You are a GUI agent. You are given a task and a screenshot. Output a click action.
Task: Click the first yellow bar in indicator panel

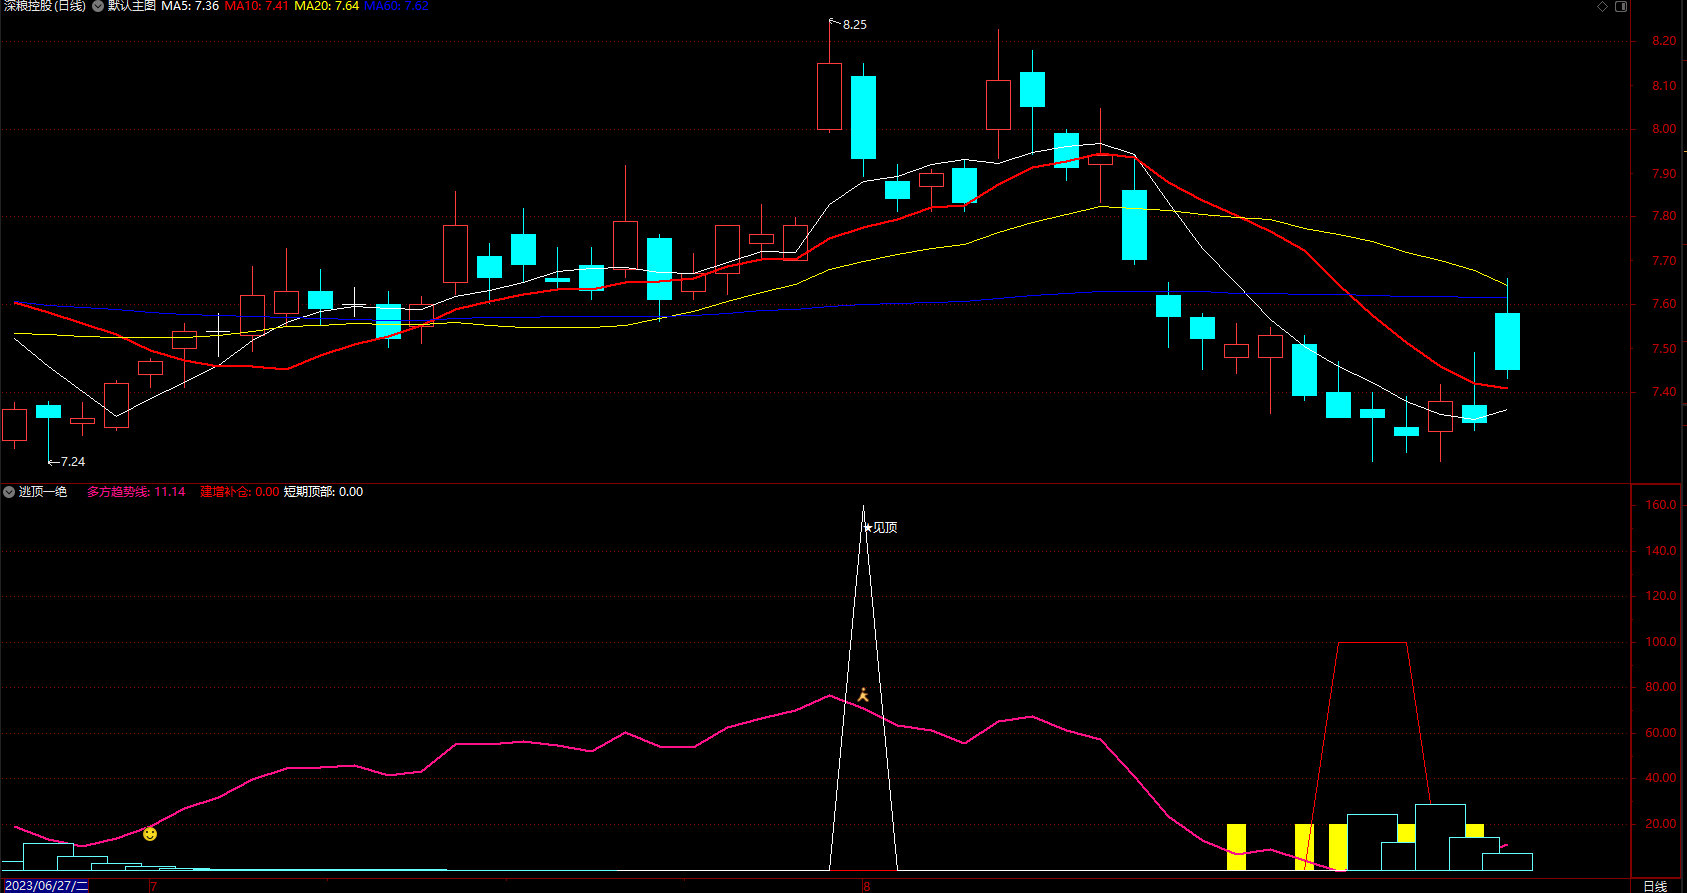1236,847
